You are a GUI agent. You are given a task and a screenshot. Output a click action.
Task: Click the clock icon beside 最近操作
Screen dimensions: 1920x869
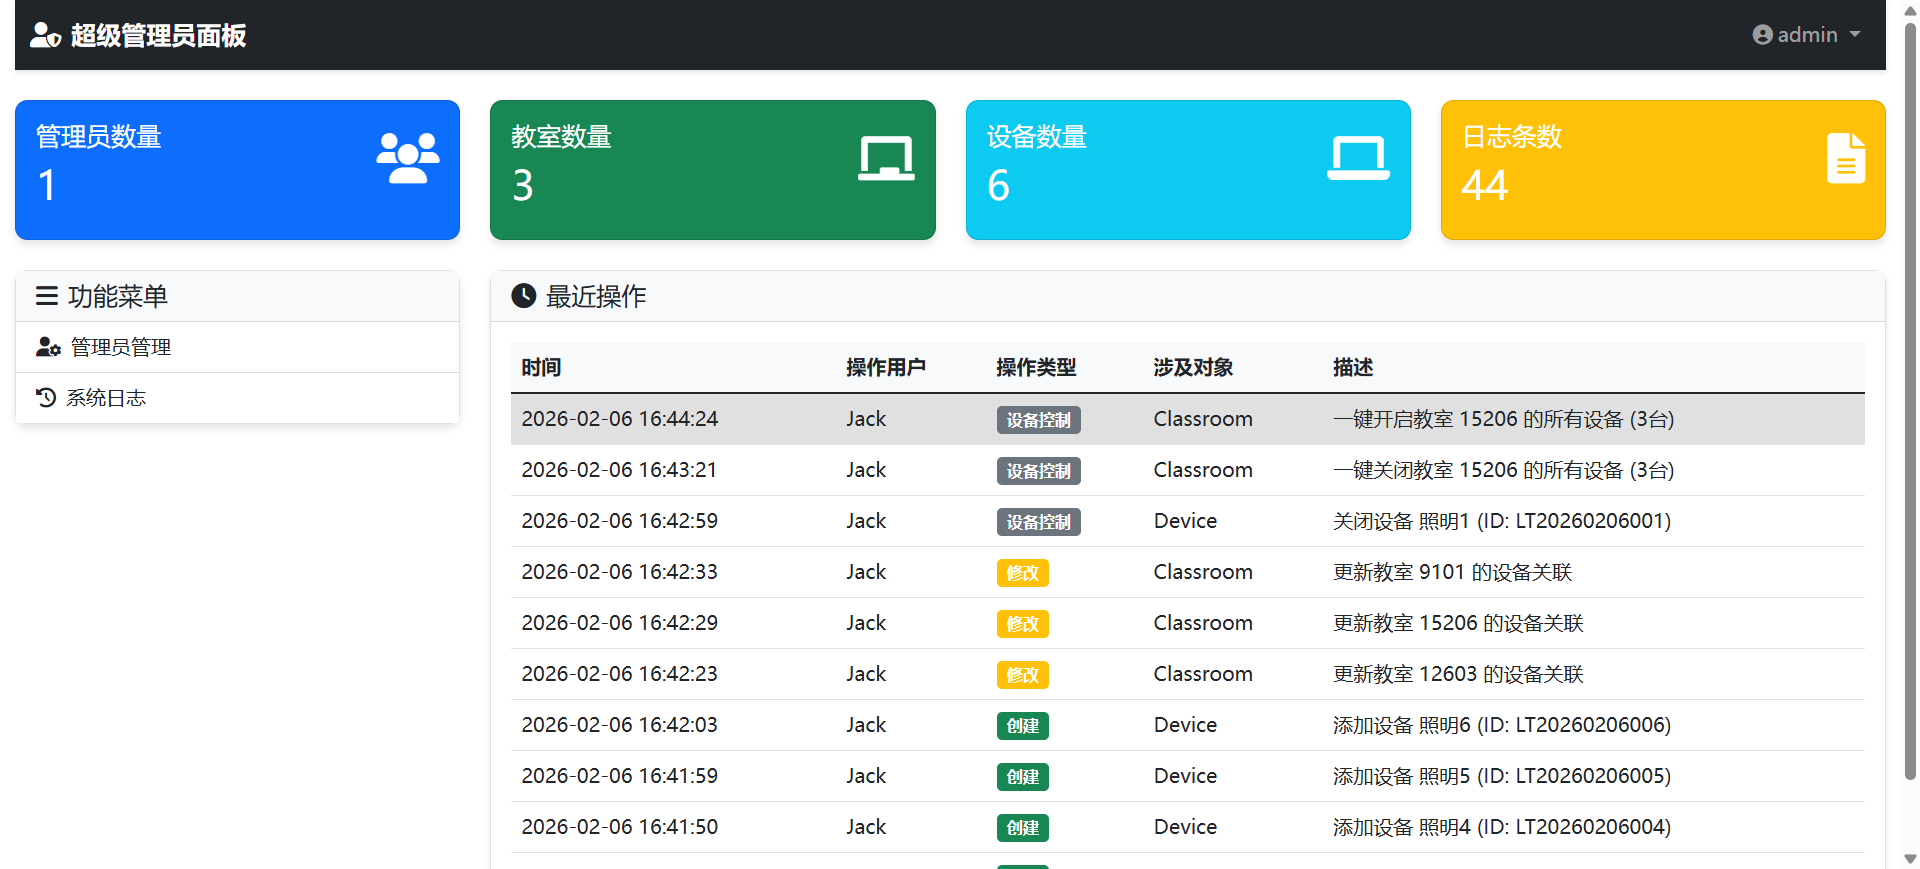click(x=523, y=296)
